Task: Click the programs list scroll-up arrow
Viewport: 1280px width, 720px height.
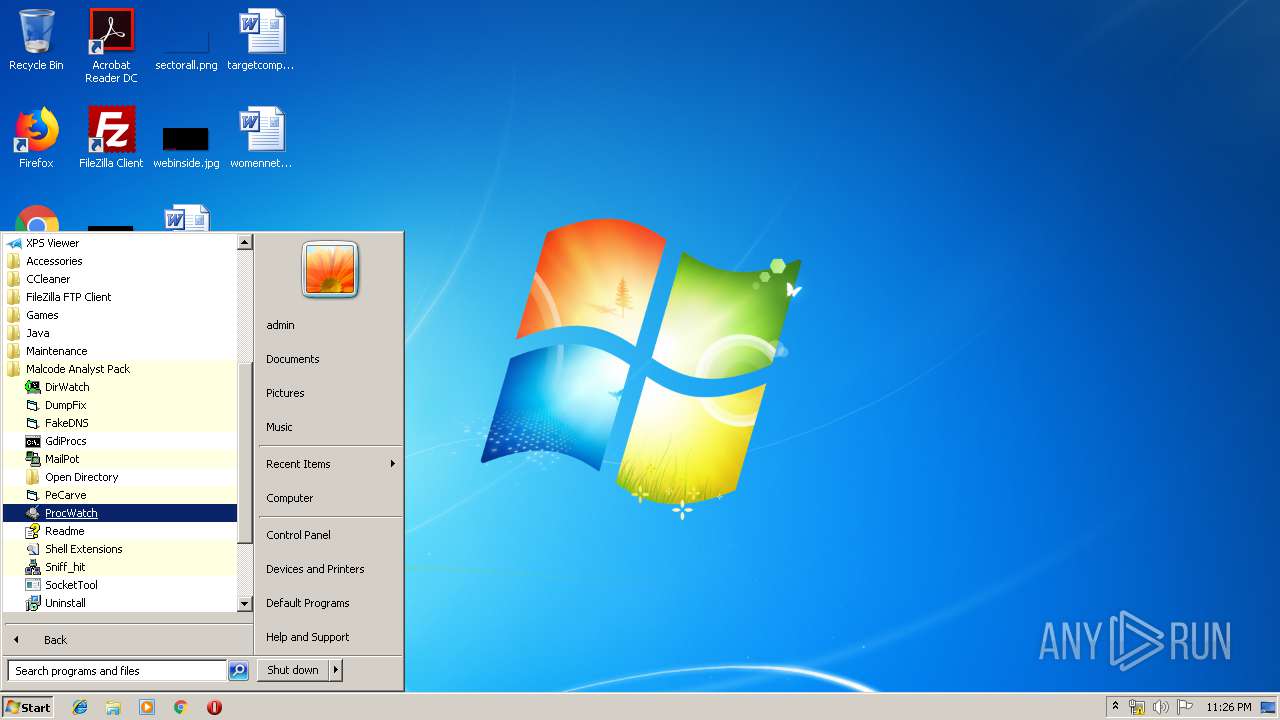Action: pyautogui.click(x=244, y=242)
